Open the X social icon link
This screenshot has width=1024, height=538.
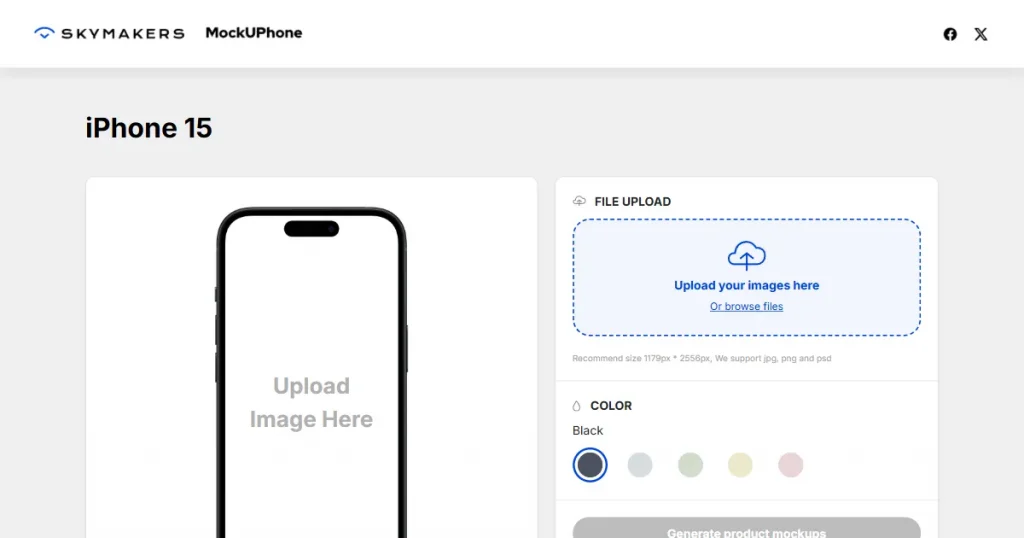click(981, 34)
